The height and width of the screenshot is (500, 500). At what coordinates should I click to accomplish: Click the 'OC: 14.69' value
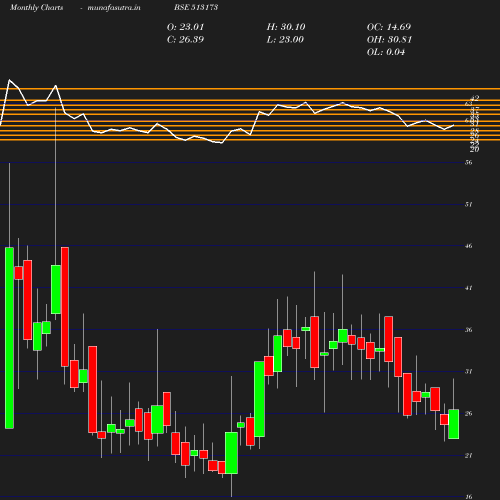[x=389, y=27]
